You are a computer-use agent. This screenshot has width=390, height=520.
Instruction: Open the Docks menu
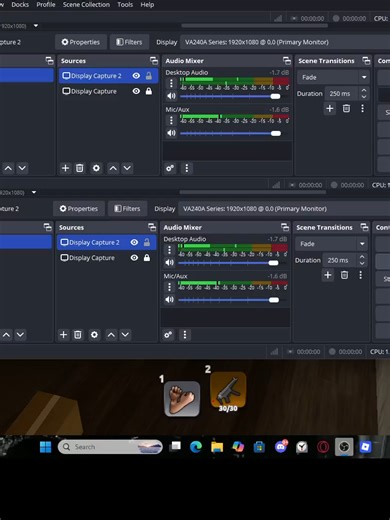pos(20,5)
